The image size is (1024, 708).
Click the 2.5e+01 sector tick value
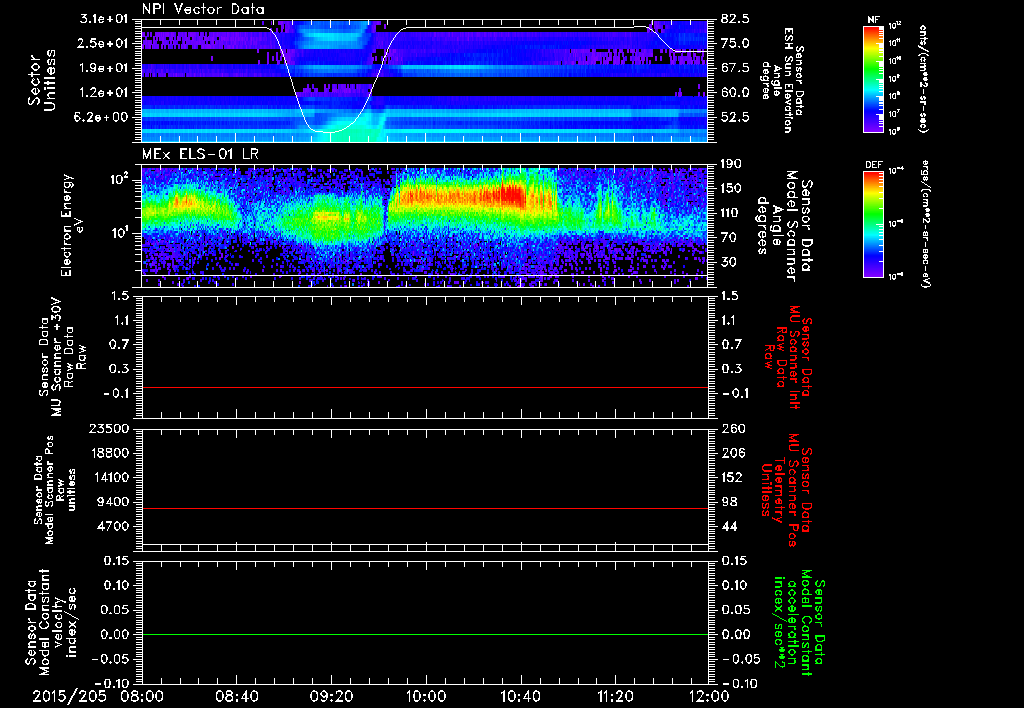point(103,43)
